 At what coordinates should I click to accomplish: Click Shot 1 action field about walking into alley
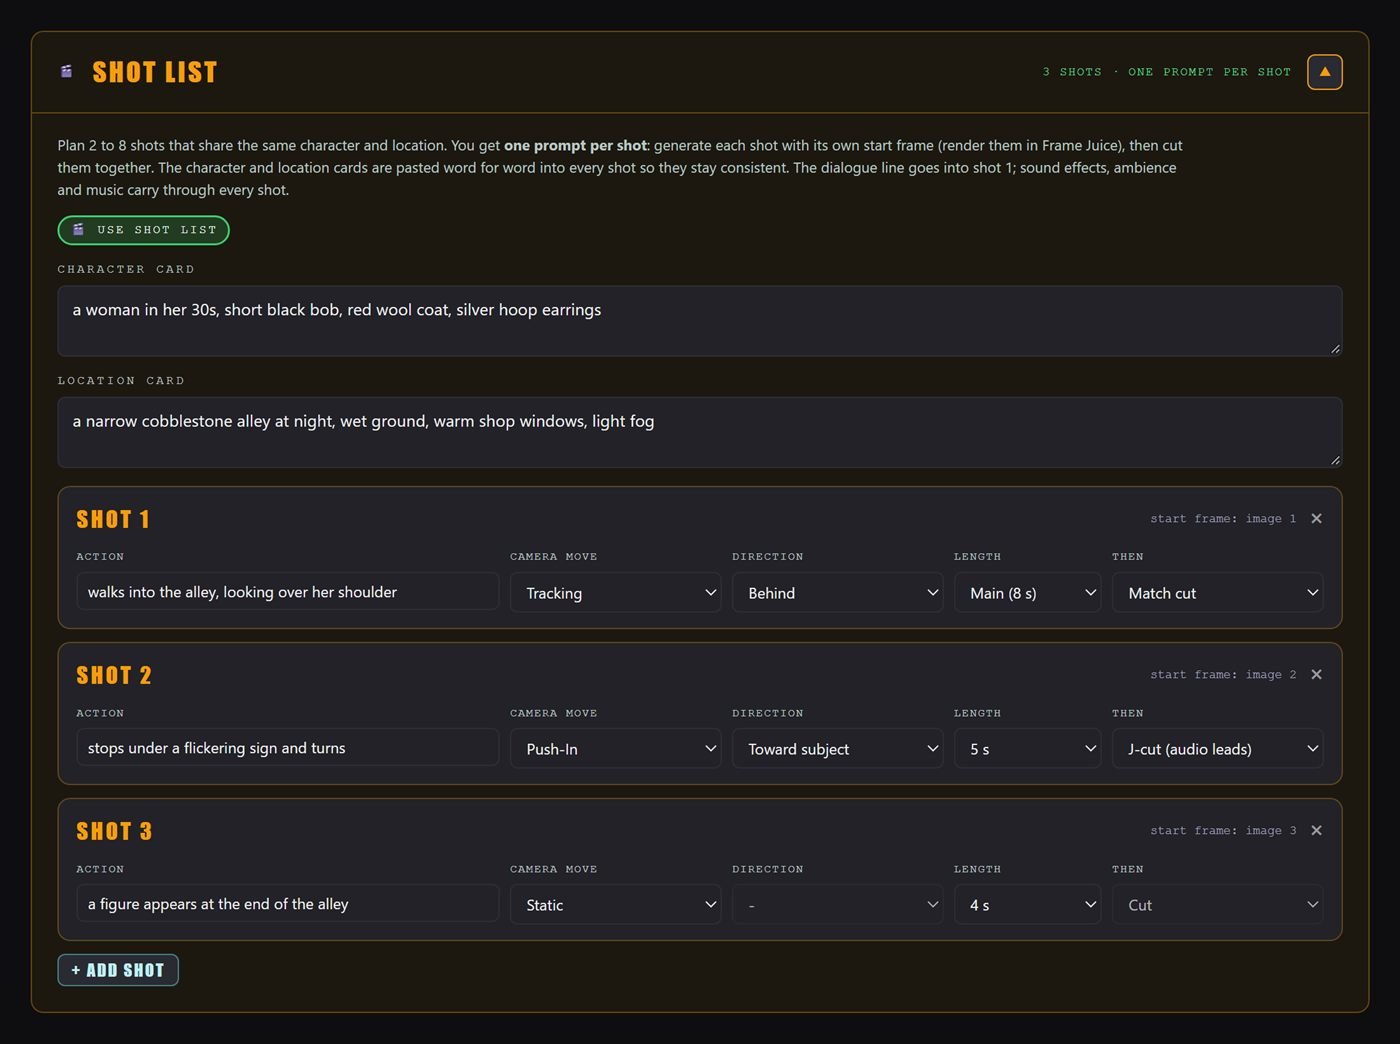coord(288,591)
